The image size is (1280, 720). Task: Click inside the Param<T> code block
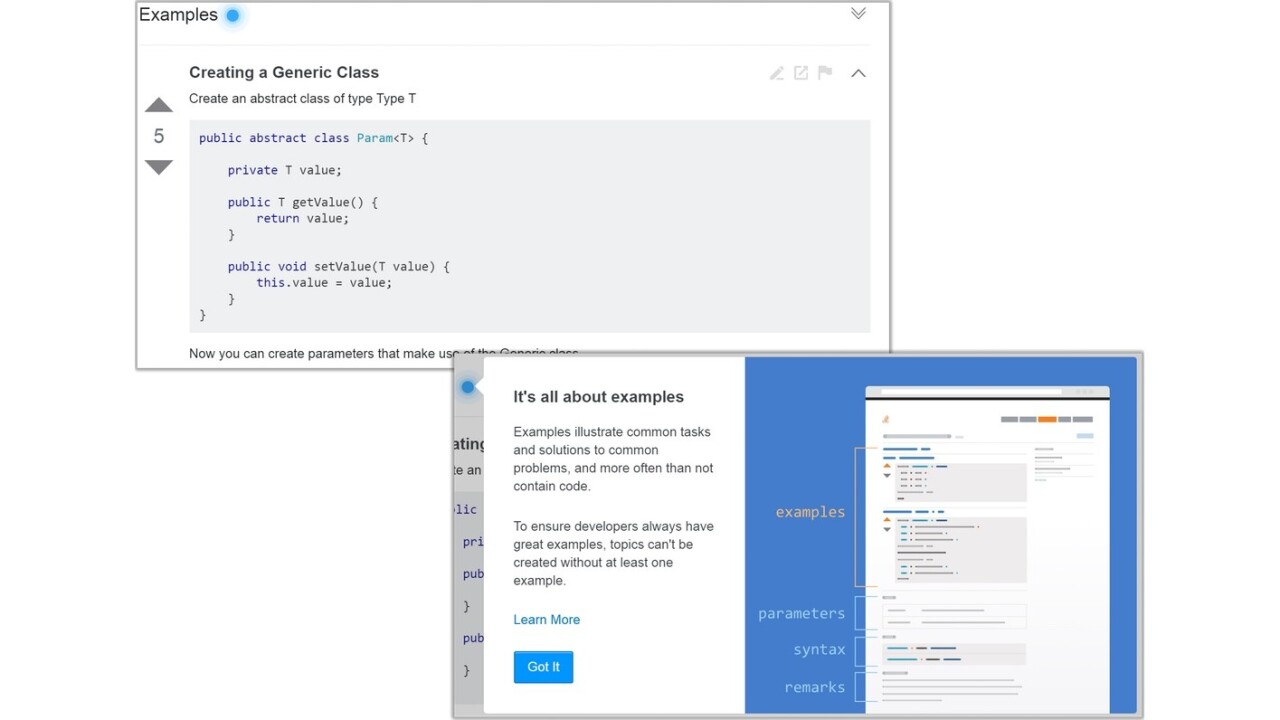529,226
